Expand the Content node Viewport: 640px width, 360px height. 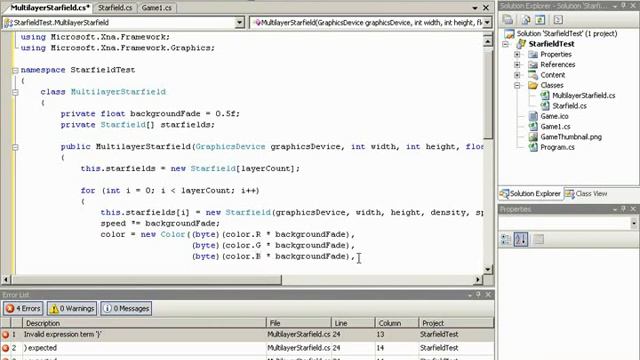(517, 75)
